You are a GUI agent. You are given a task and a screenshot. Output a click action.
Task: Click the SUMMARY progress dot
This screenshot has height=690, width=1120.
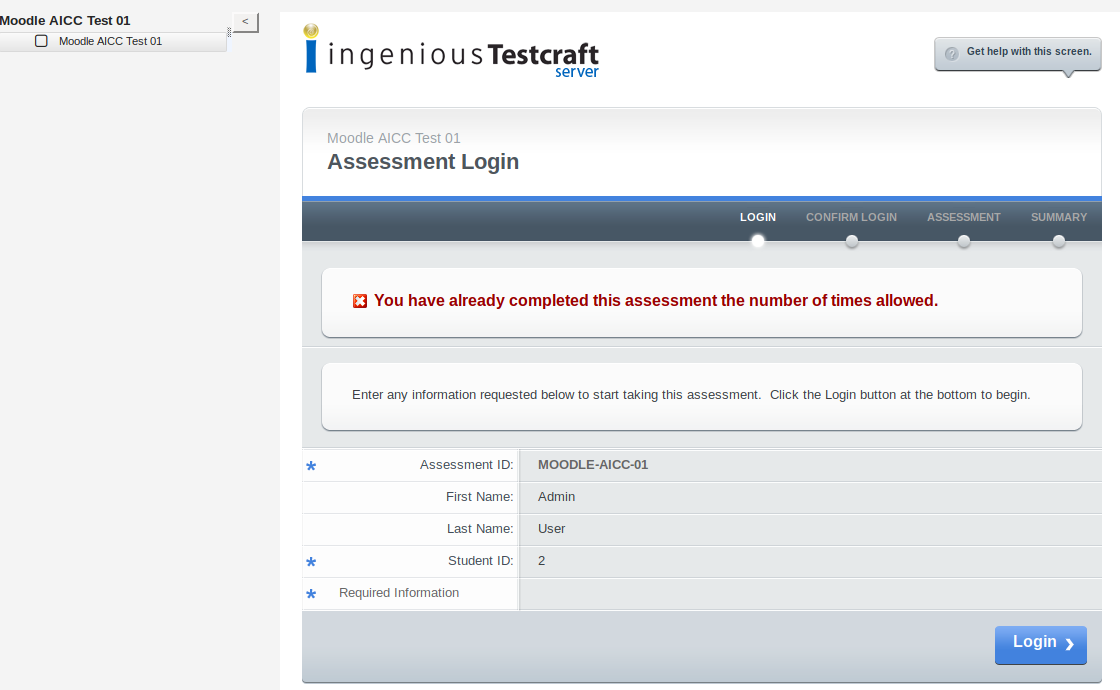coord(1059,241)
